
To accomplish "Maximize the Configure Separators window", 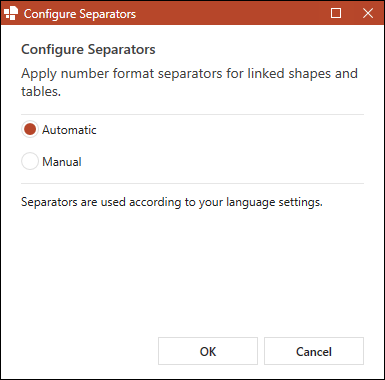I will coord(336,13).
